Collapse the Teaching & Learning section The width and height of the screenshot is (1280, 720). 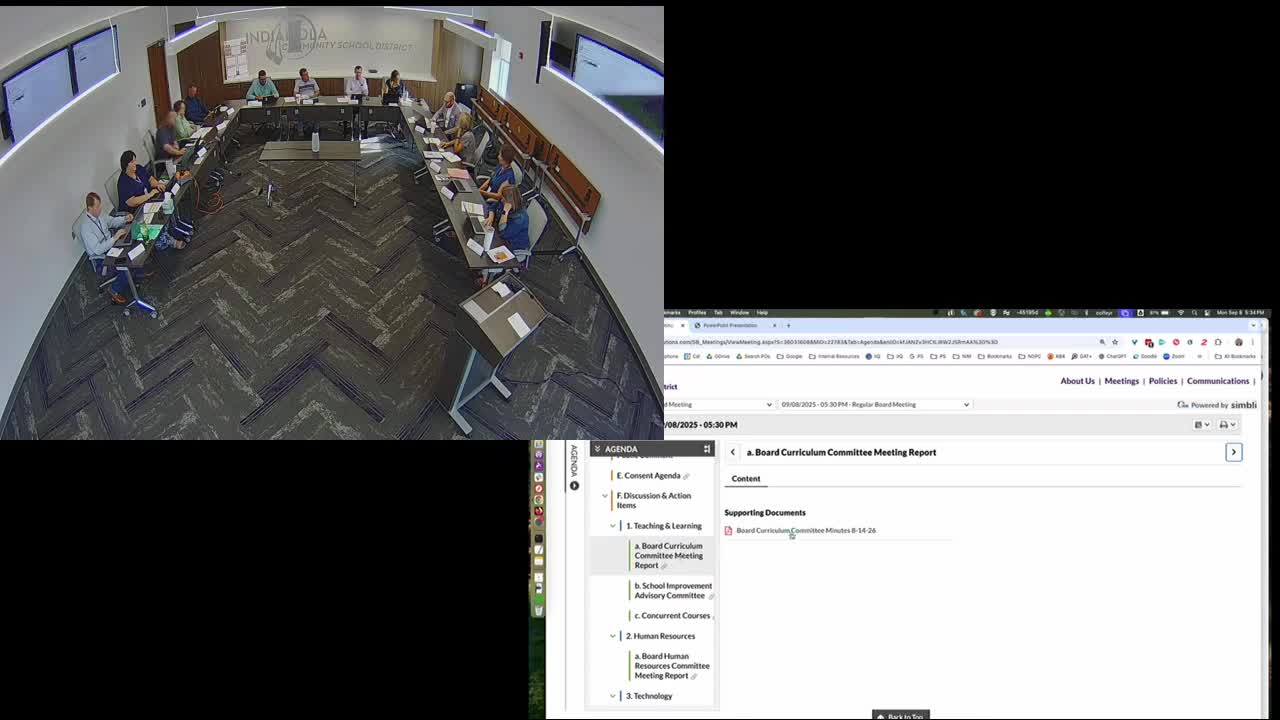pos(613,526)
